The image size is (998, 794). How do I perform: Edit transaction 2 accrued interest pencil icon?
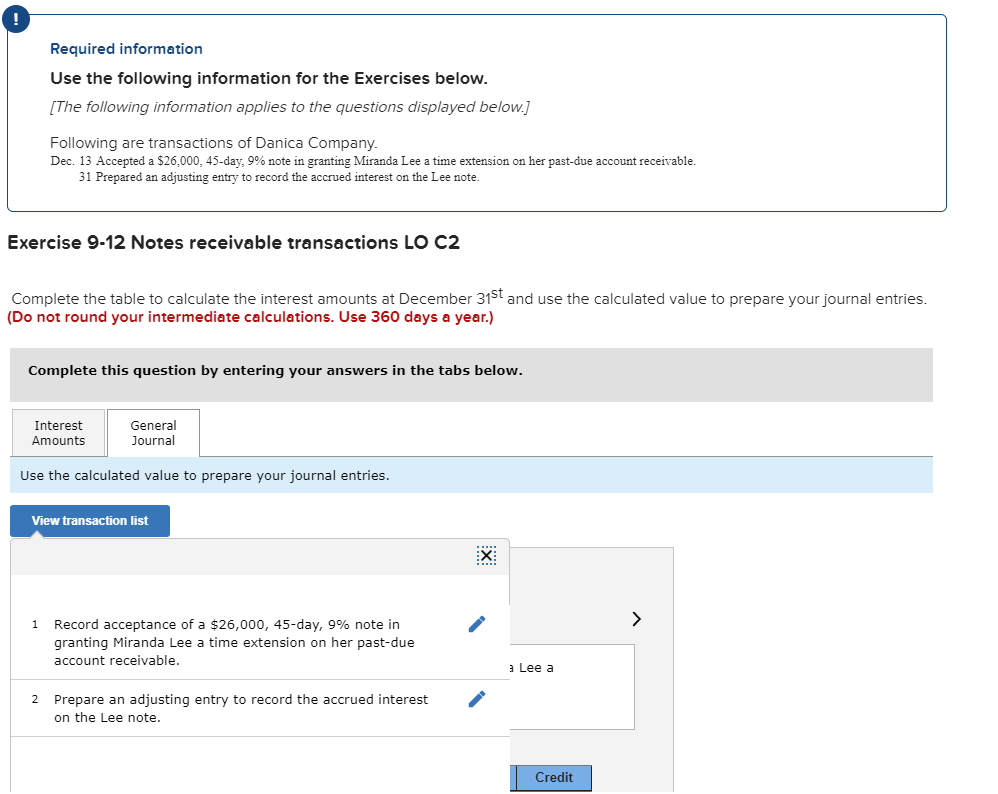[x=477, y=699]
